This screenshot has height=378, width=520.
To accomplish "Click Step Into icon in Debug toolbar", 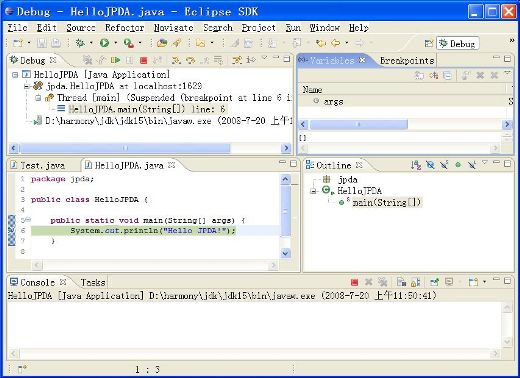I will [176, 60].
